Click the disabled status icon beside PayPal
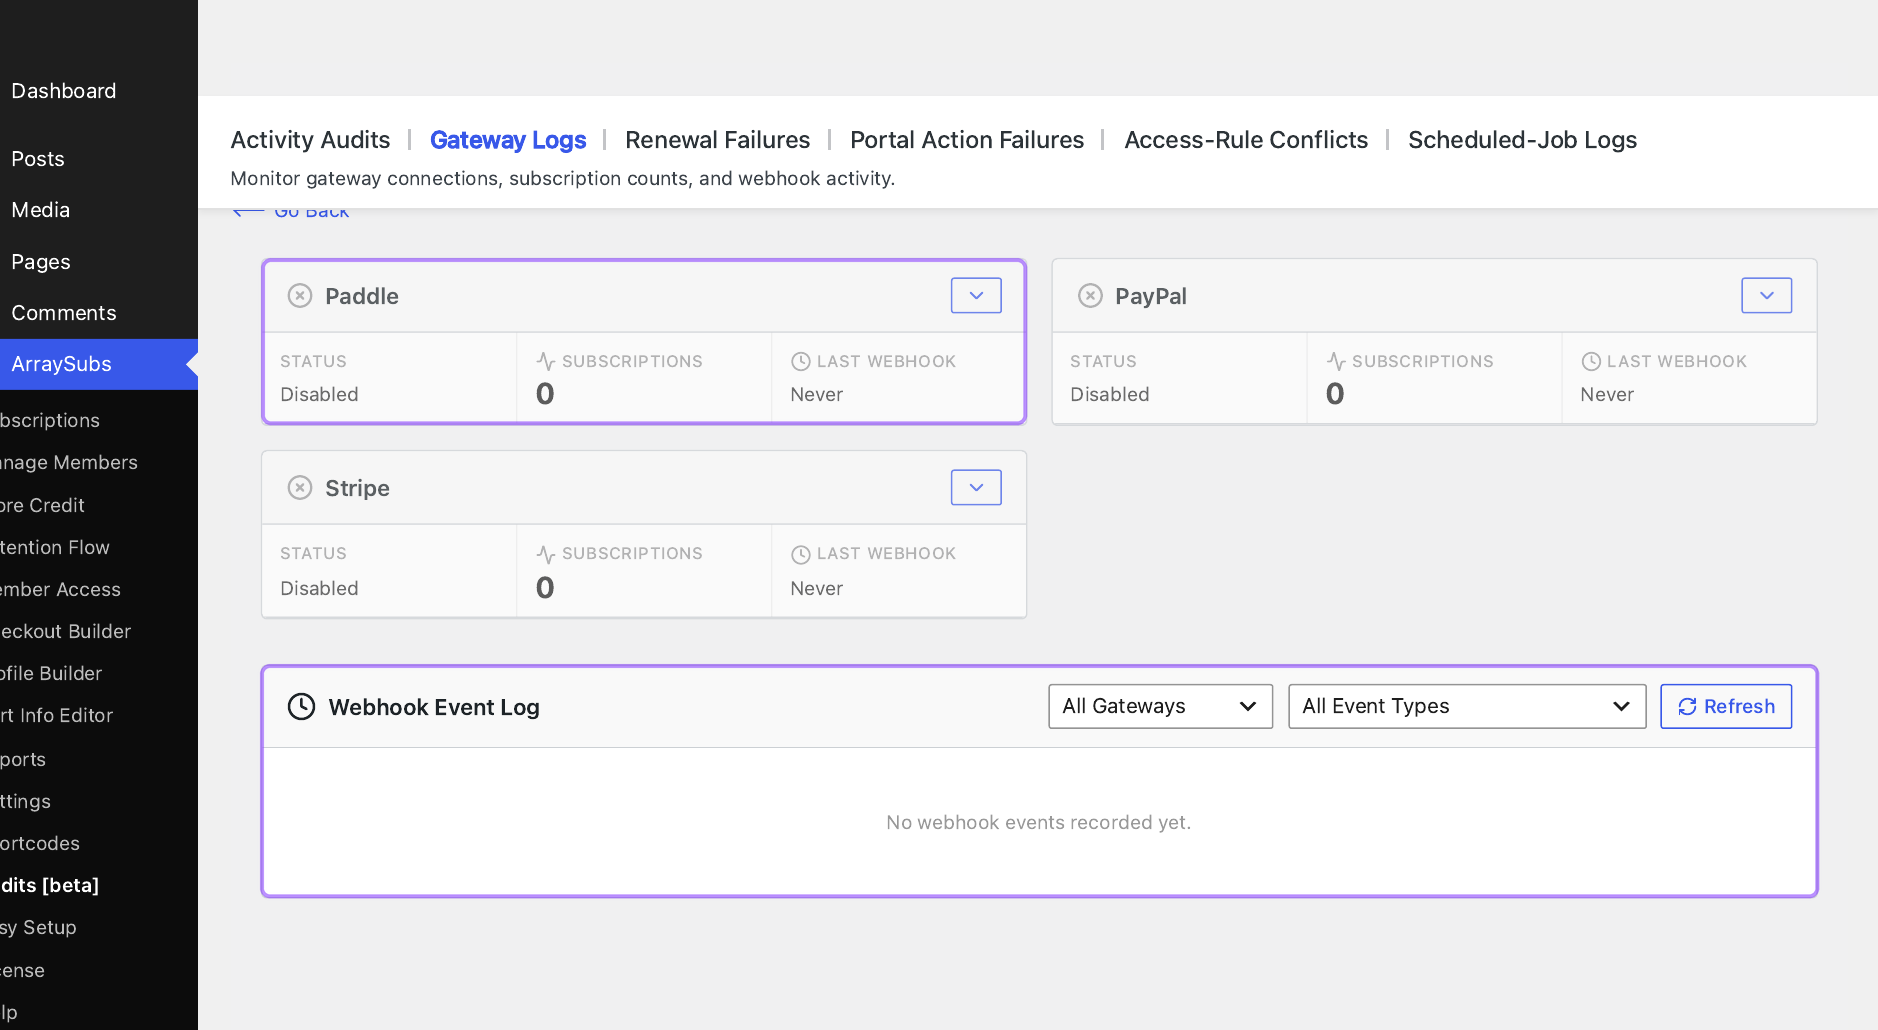The image size is (1878, 1030). pos(1090,295)
